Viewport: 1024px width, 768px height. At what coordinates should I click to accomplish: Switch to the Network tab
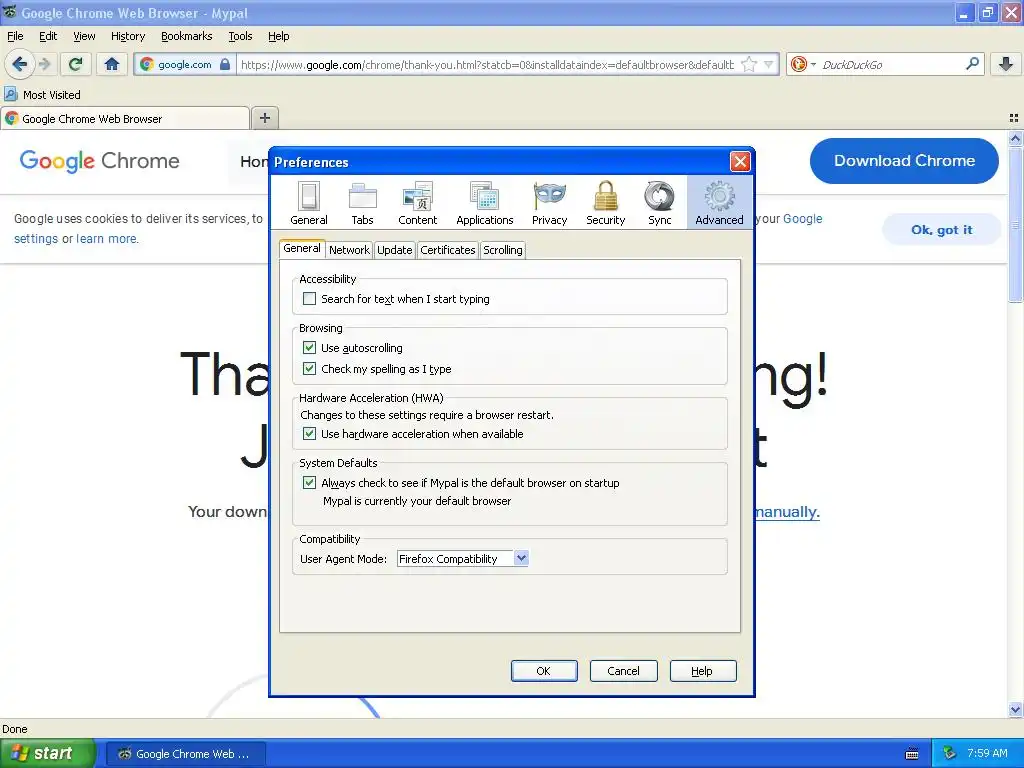349,249
